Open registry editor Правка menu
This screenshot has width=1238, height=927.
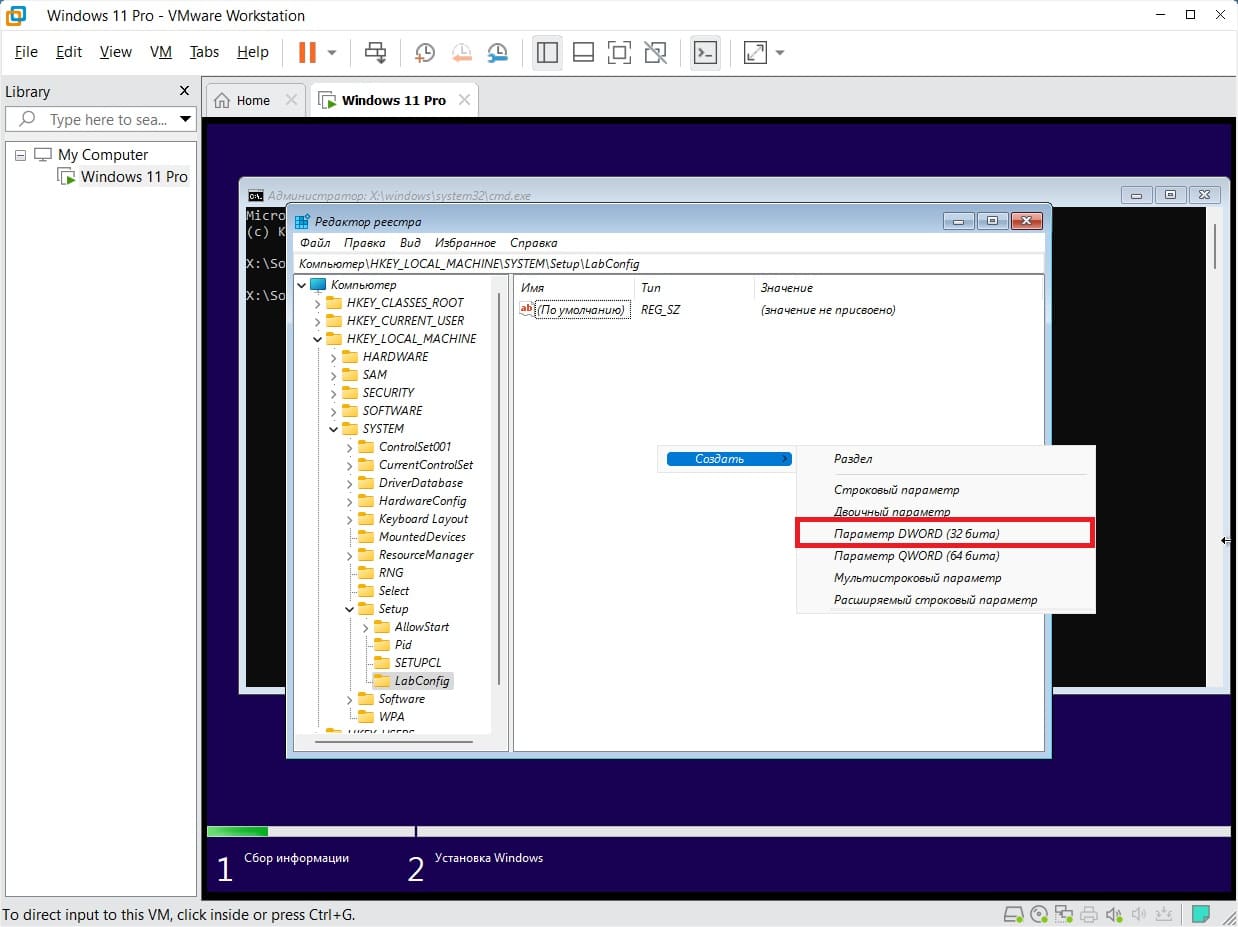click(364, 243)
